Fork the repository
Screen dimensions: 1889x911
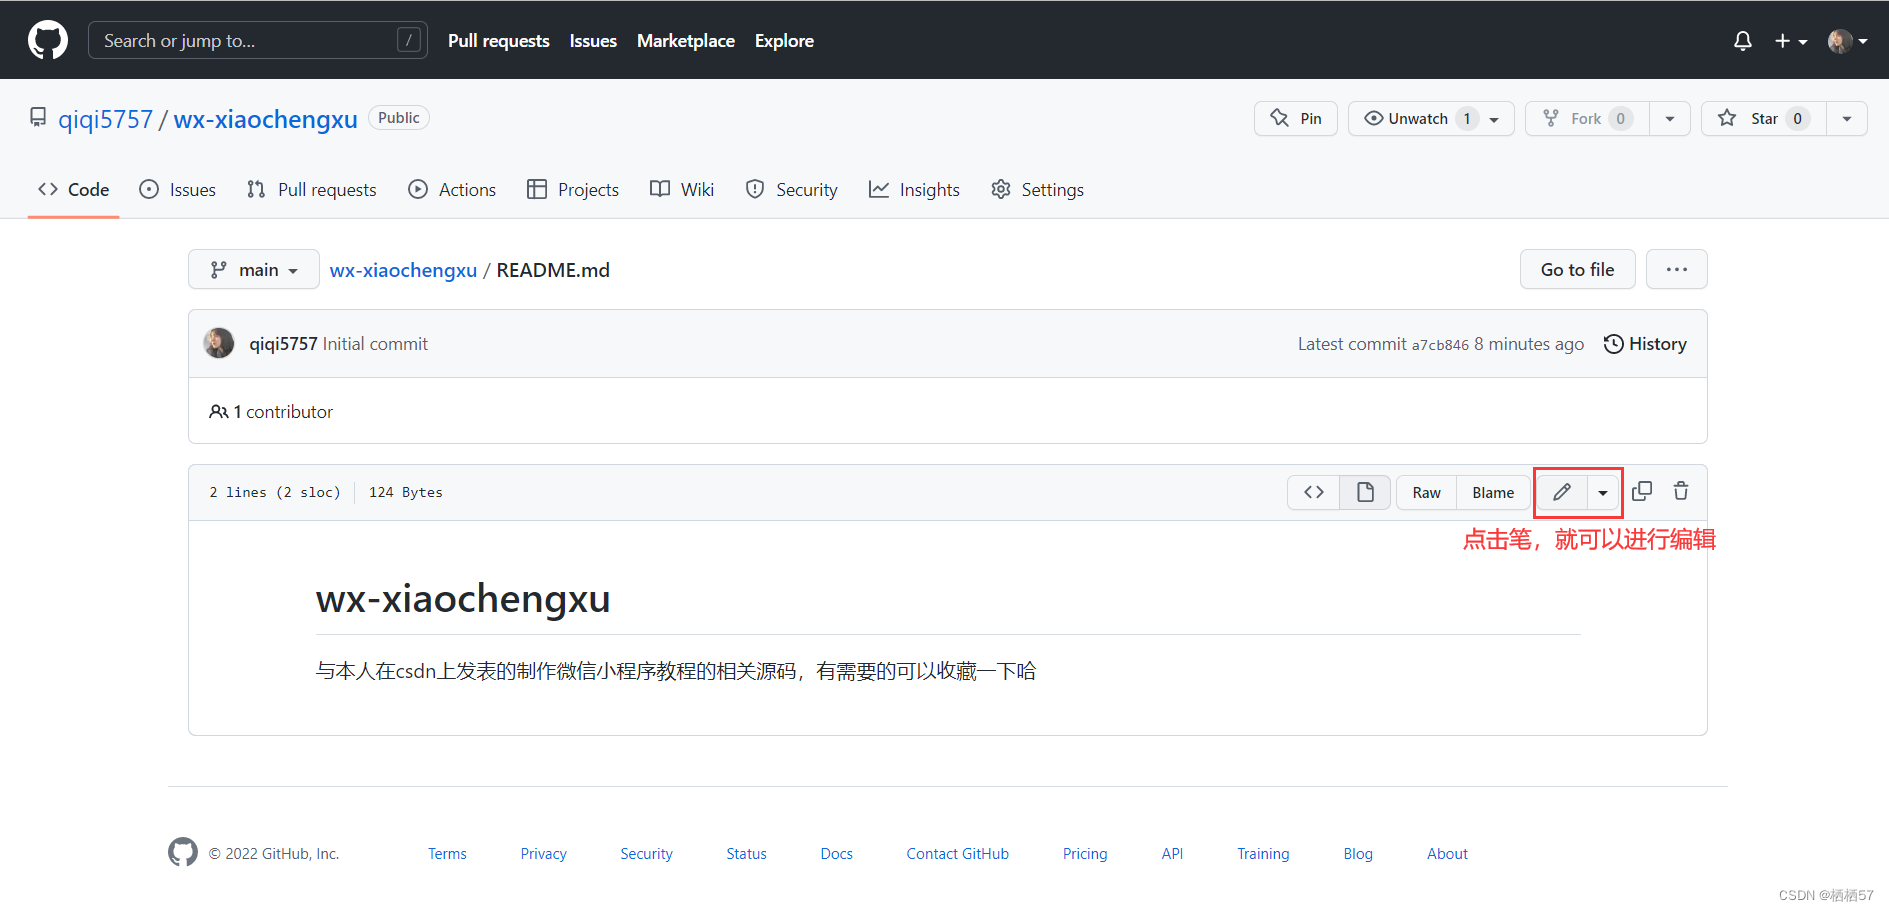coord(1587,118)
